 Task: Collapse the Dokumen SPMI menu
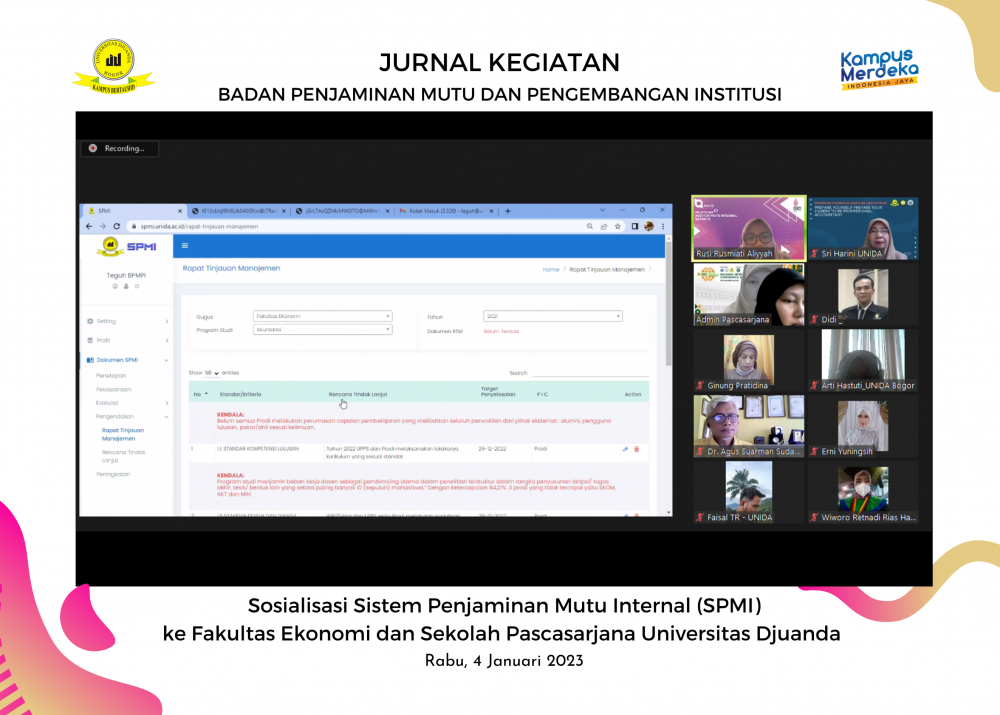(x=166, y=360)
